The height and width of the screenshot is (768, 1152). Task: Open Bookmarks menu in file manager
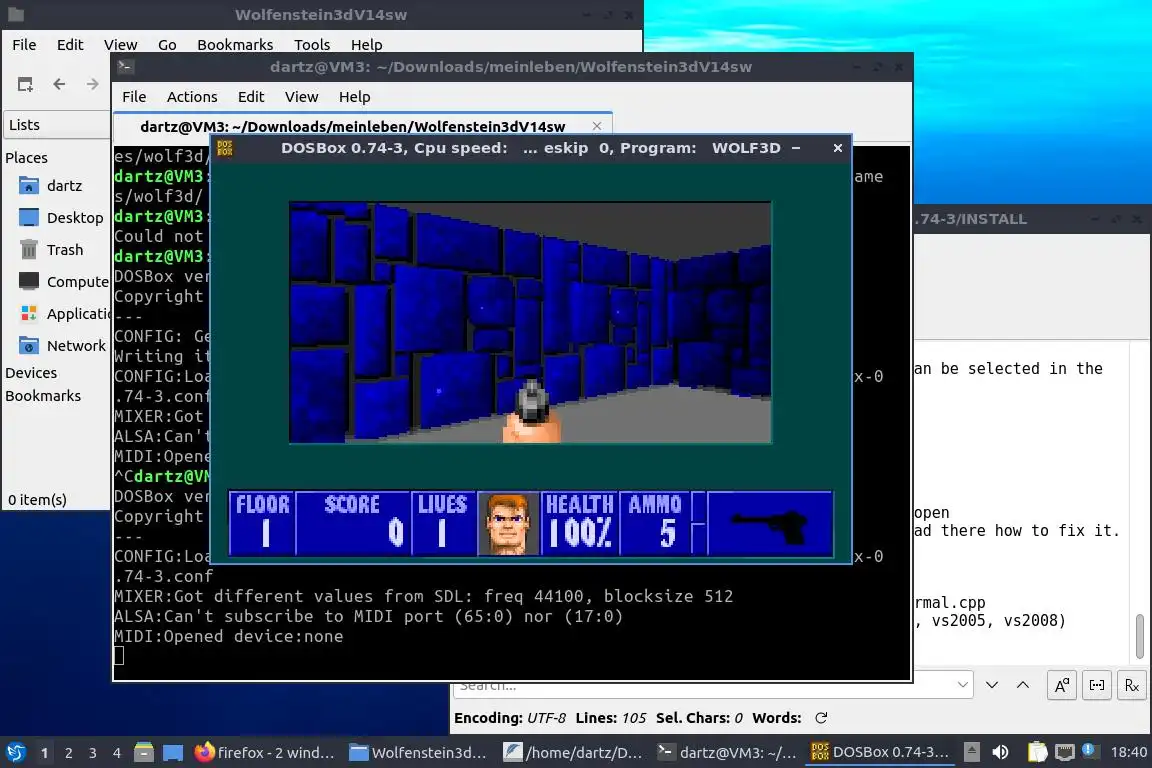pyautogui.click(x=235, y=45)
